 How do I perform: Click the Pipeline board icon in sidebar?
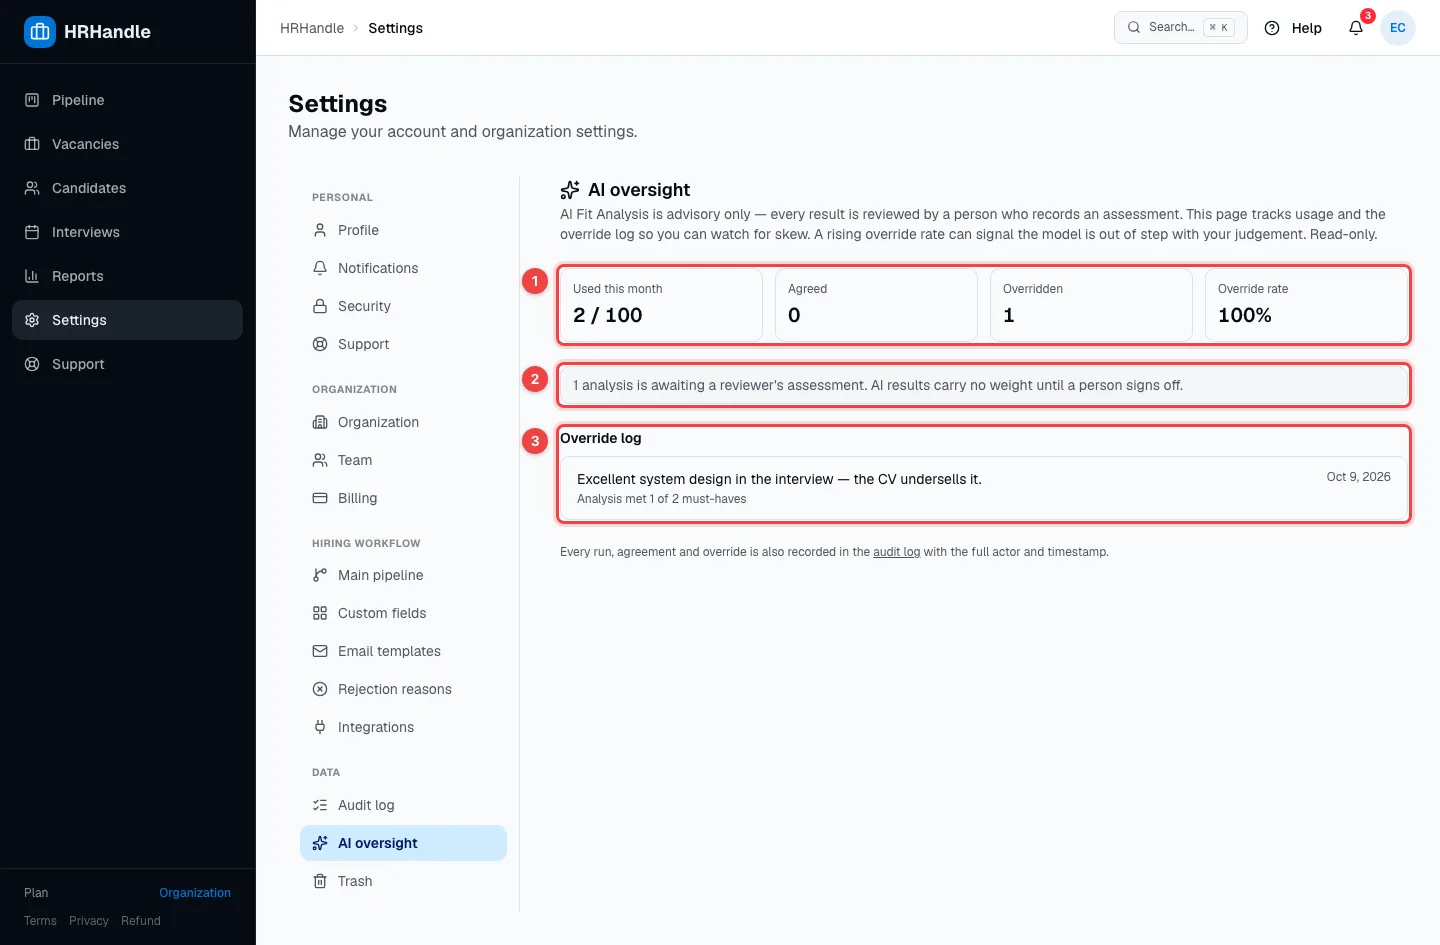32,100
